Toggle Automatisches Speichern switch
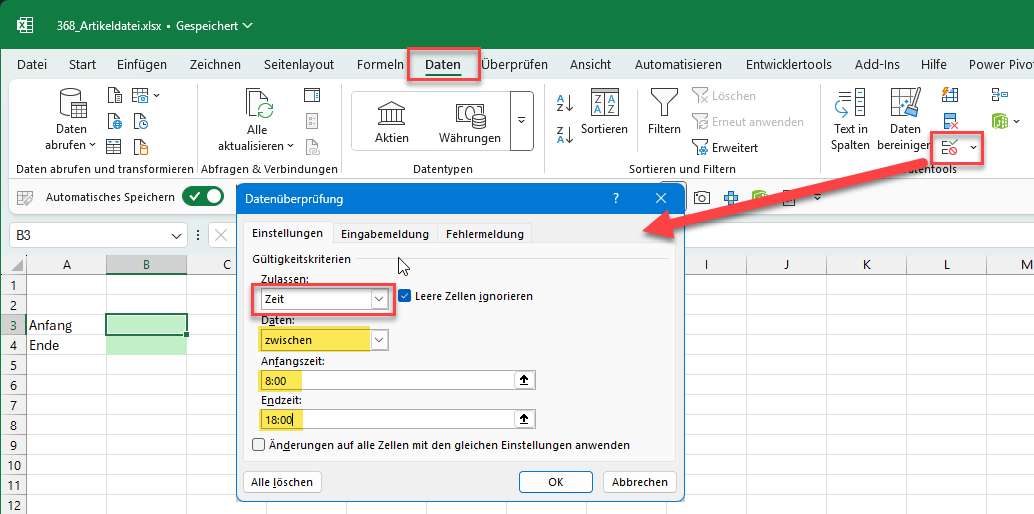The image size is (1034, 514). click(x=201, y=197)
